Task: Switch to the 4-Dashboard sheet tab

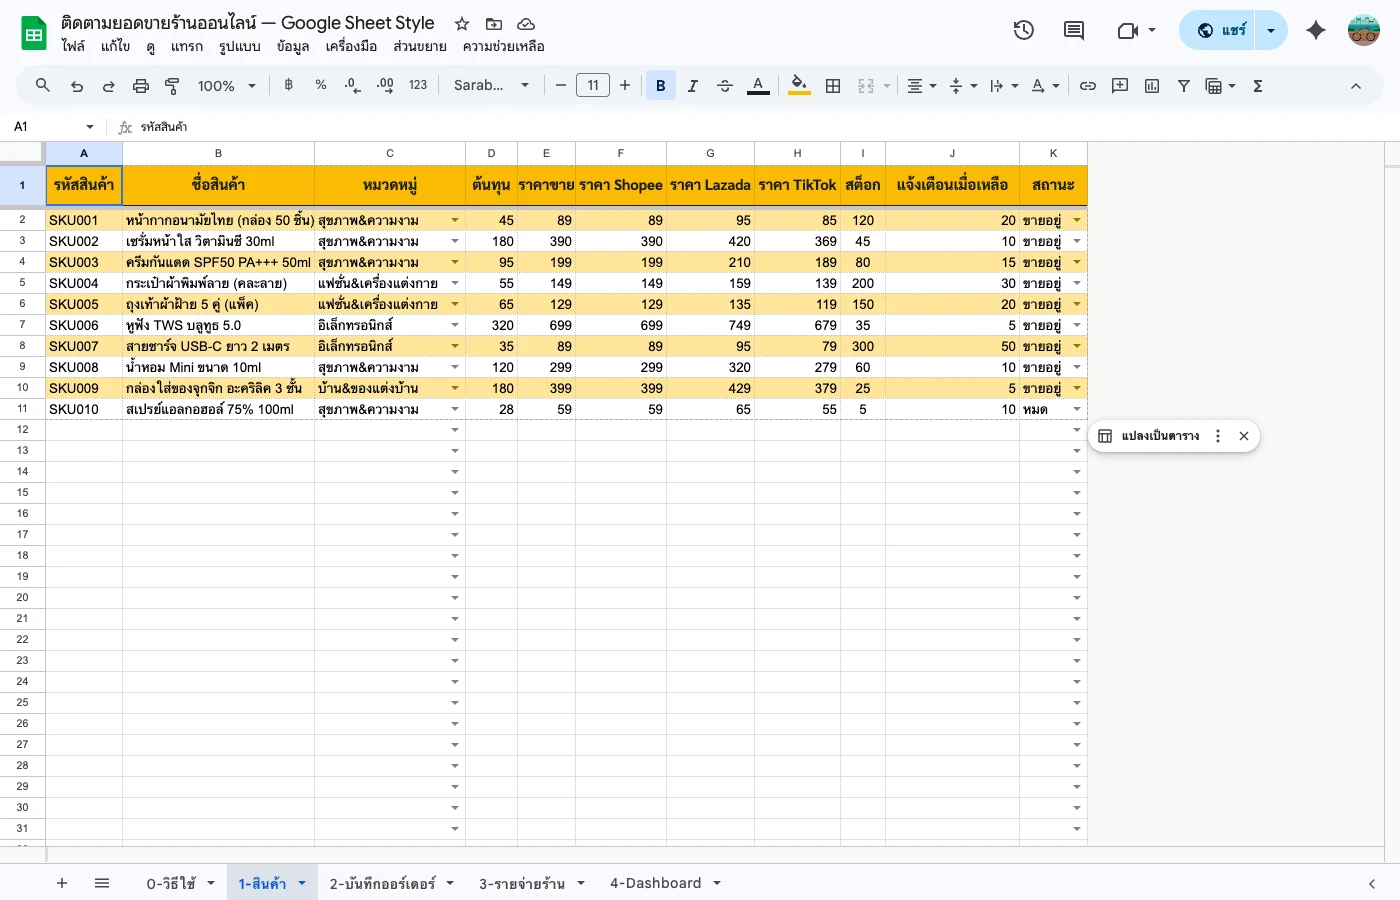Action: pyautogui.click(x=656, y=883)
